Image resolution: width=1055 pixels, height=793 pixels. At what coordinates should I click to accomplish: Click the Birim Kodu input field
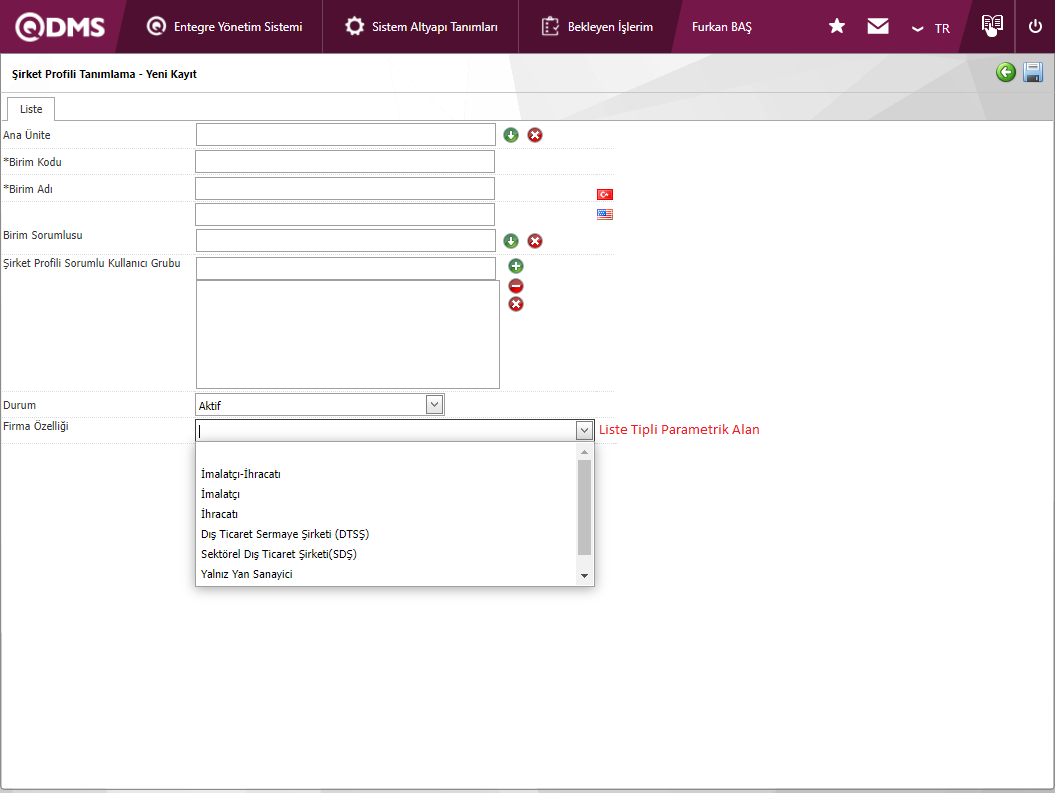pos(345,162)
